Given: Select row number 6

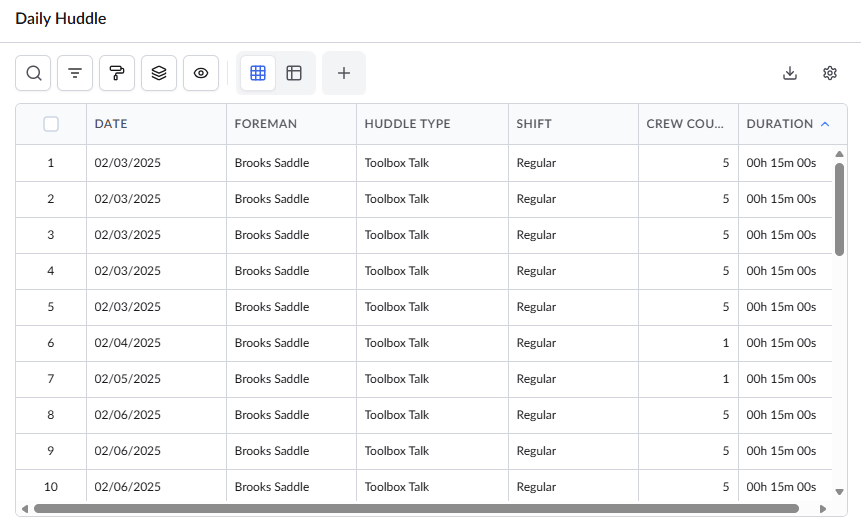Looking at the screenshot, I should click(x=51, y=343).
